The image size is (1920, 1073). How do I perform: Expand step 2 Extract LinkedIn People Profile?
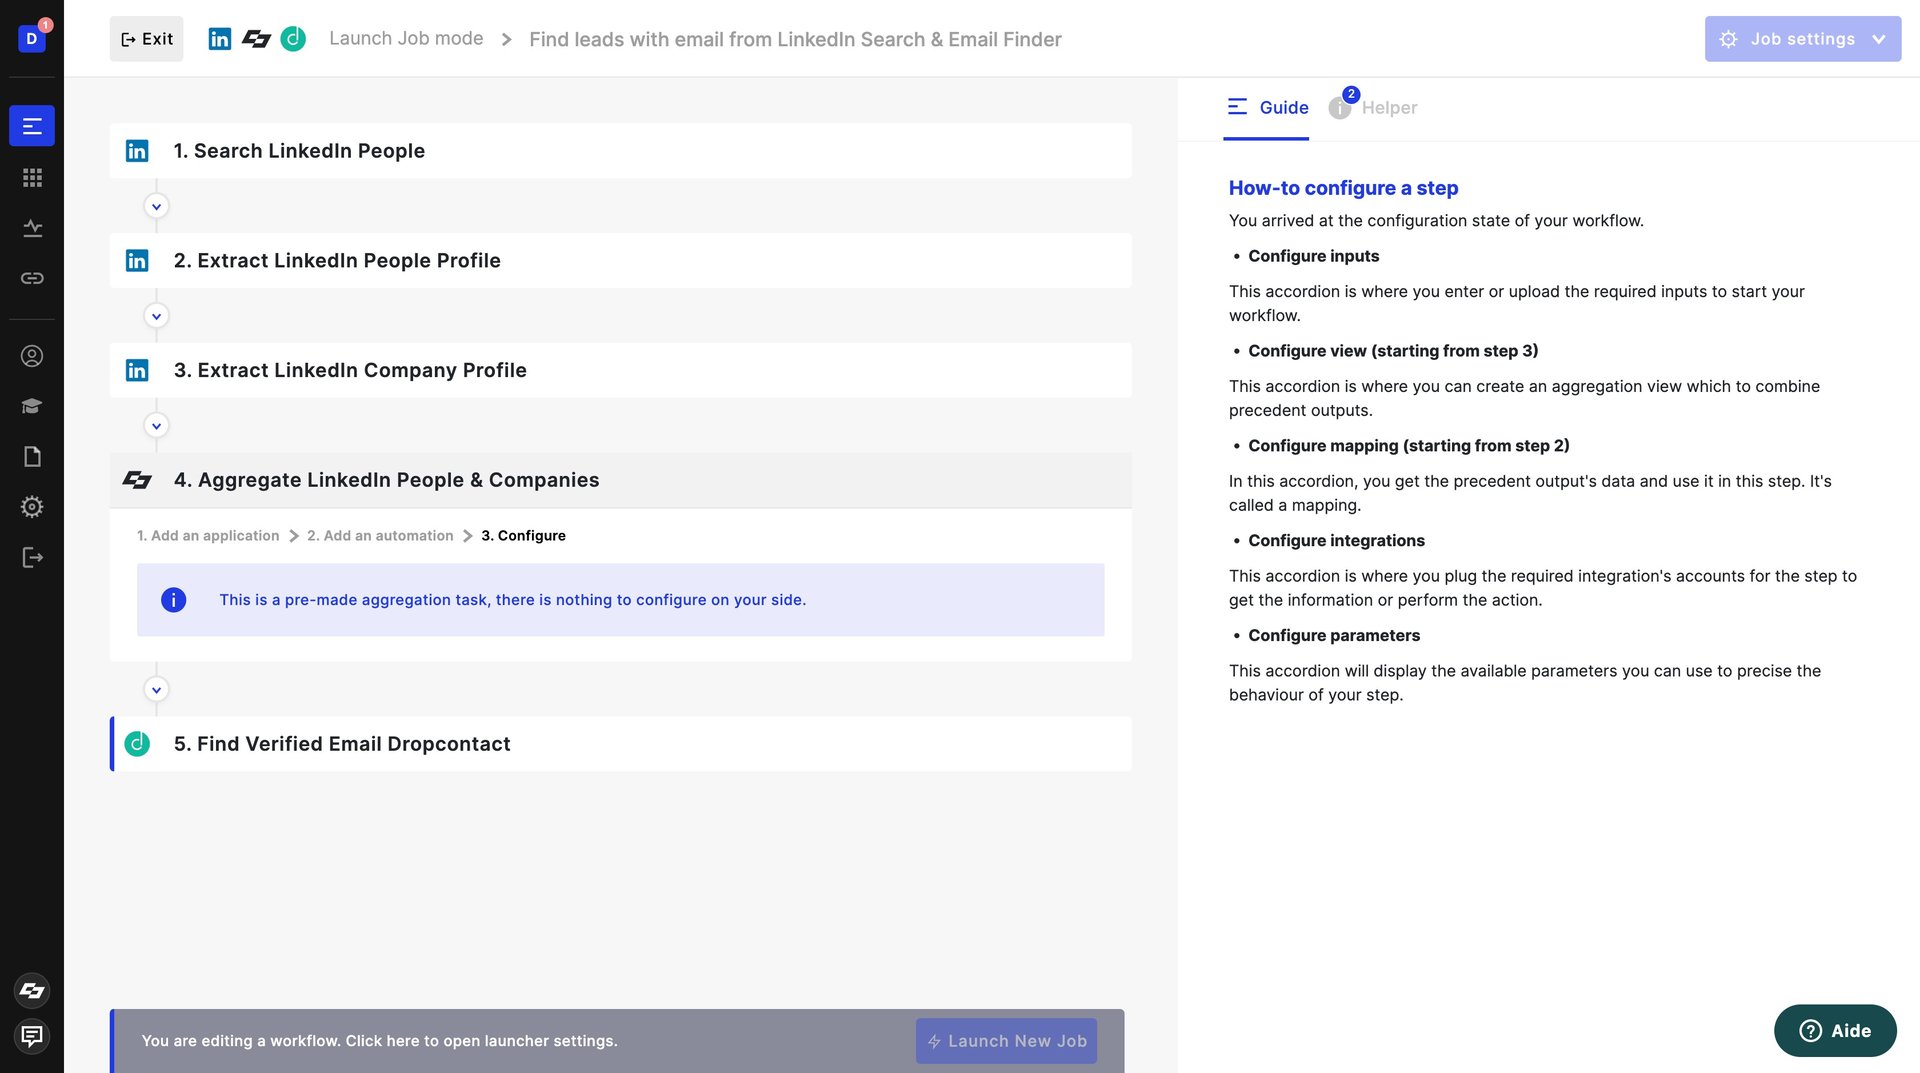pyautogui.click(x=621, y=261)
